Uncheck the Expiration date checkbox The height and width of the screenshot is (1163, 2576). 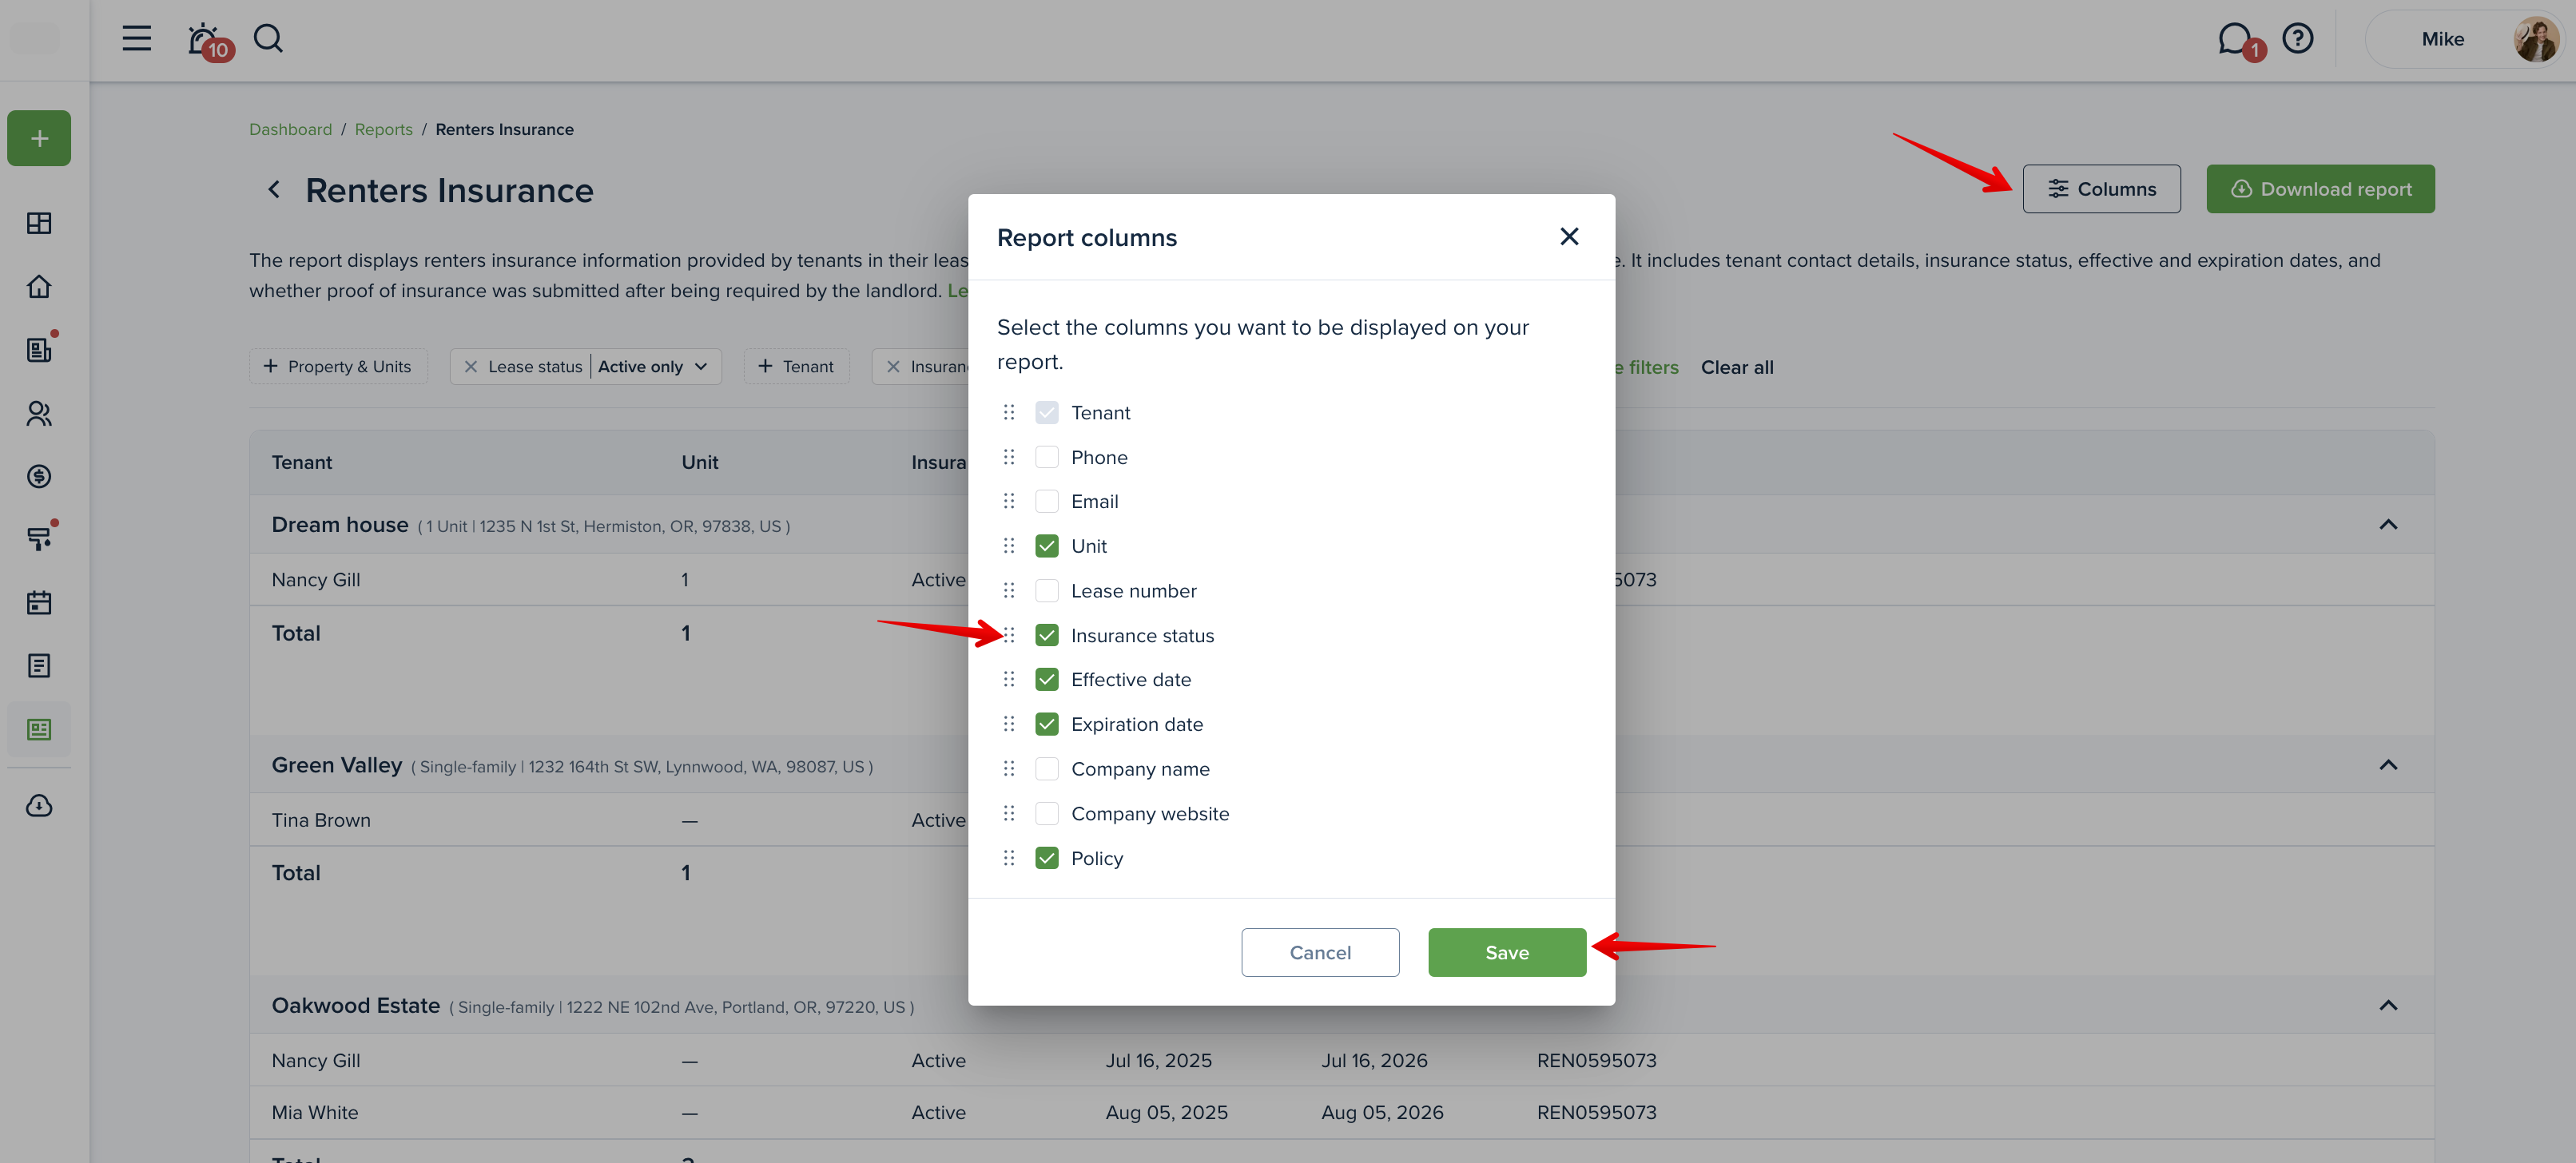(x=1046, y=724)
